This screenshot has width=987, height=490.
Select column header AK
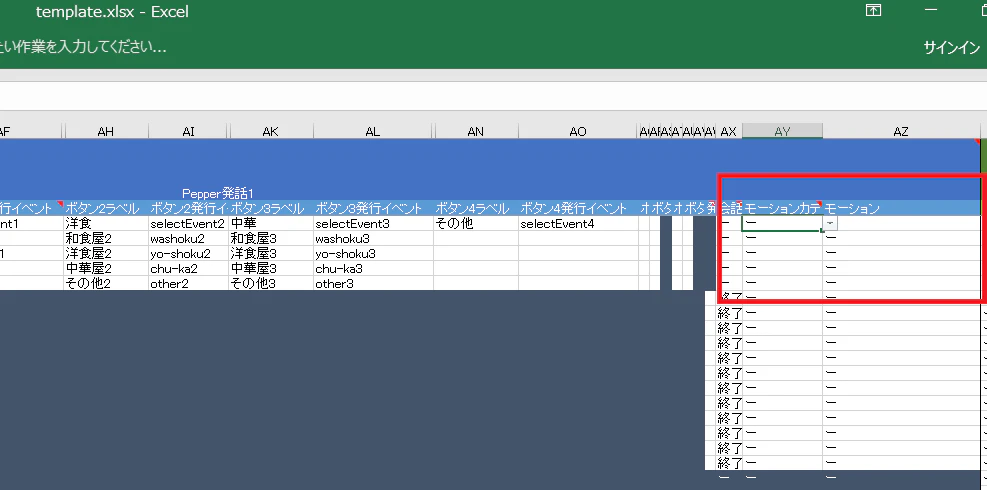(271, 131)
